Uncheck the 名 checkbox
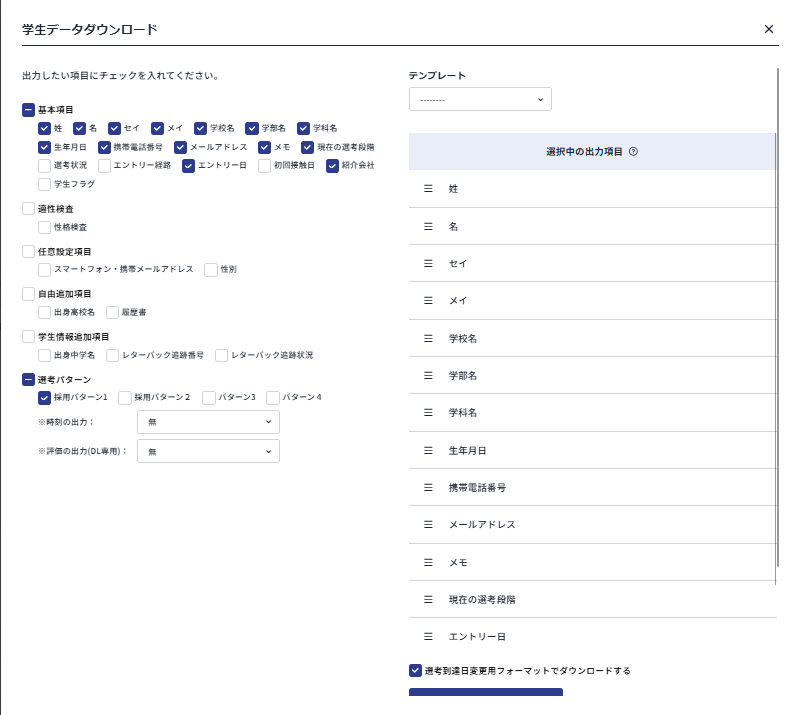This screenshot has height=715, width=792. pos(79,128)
